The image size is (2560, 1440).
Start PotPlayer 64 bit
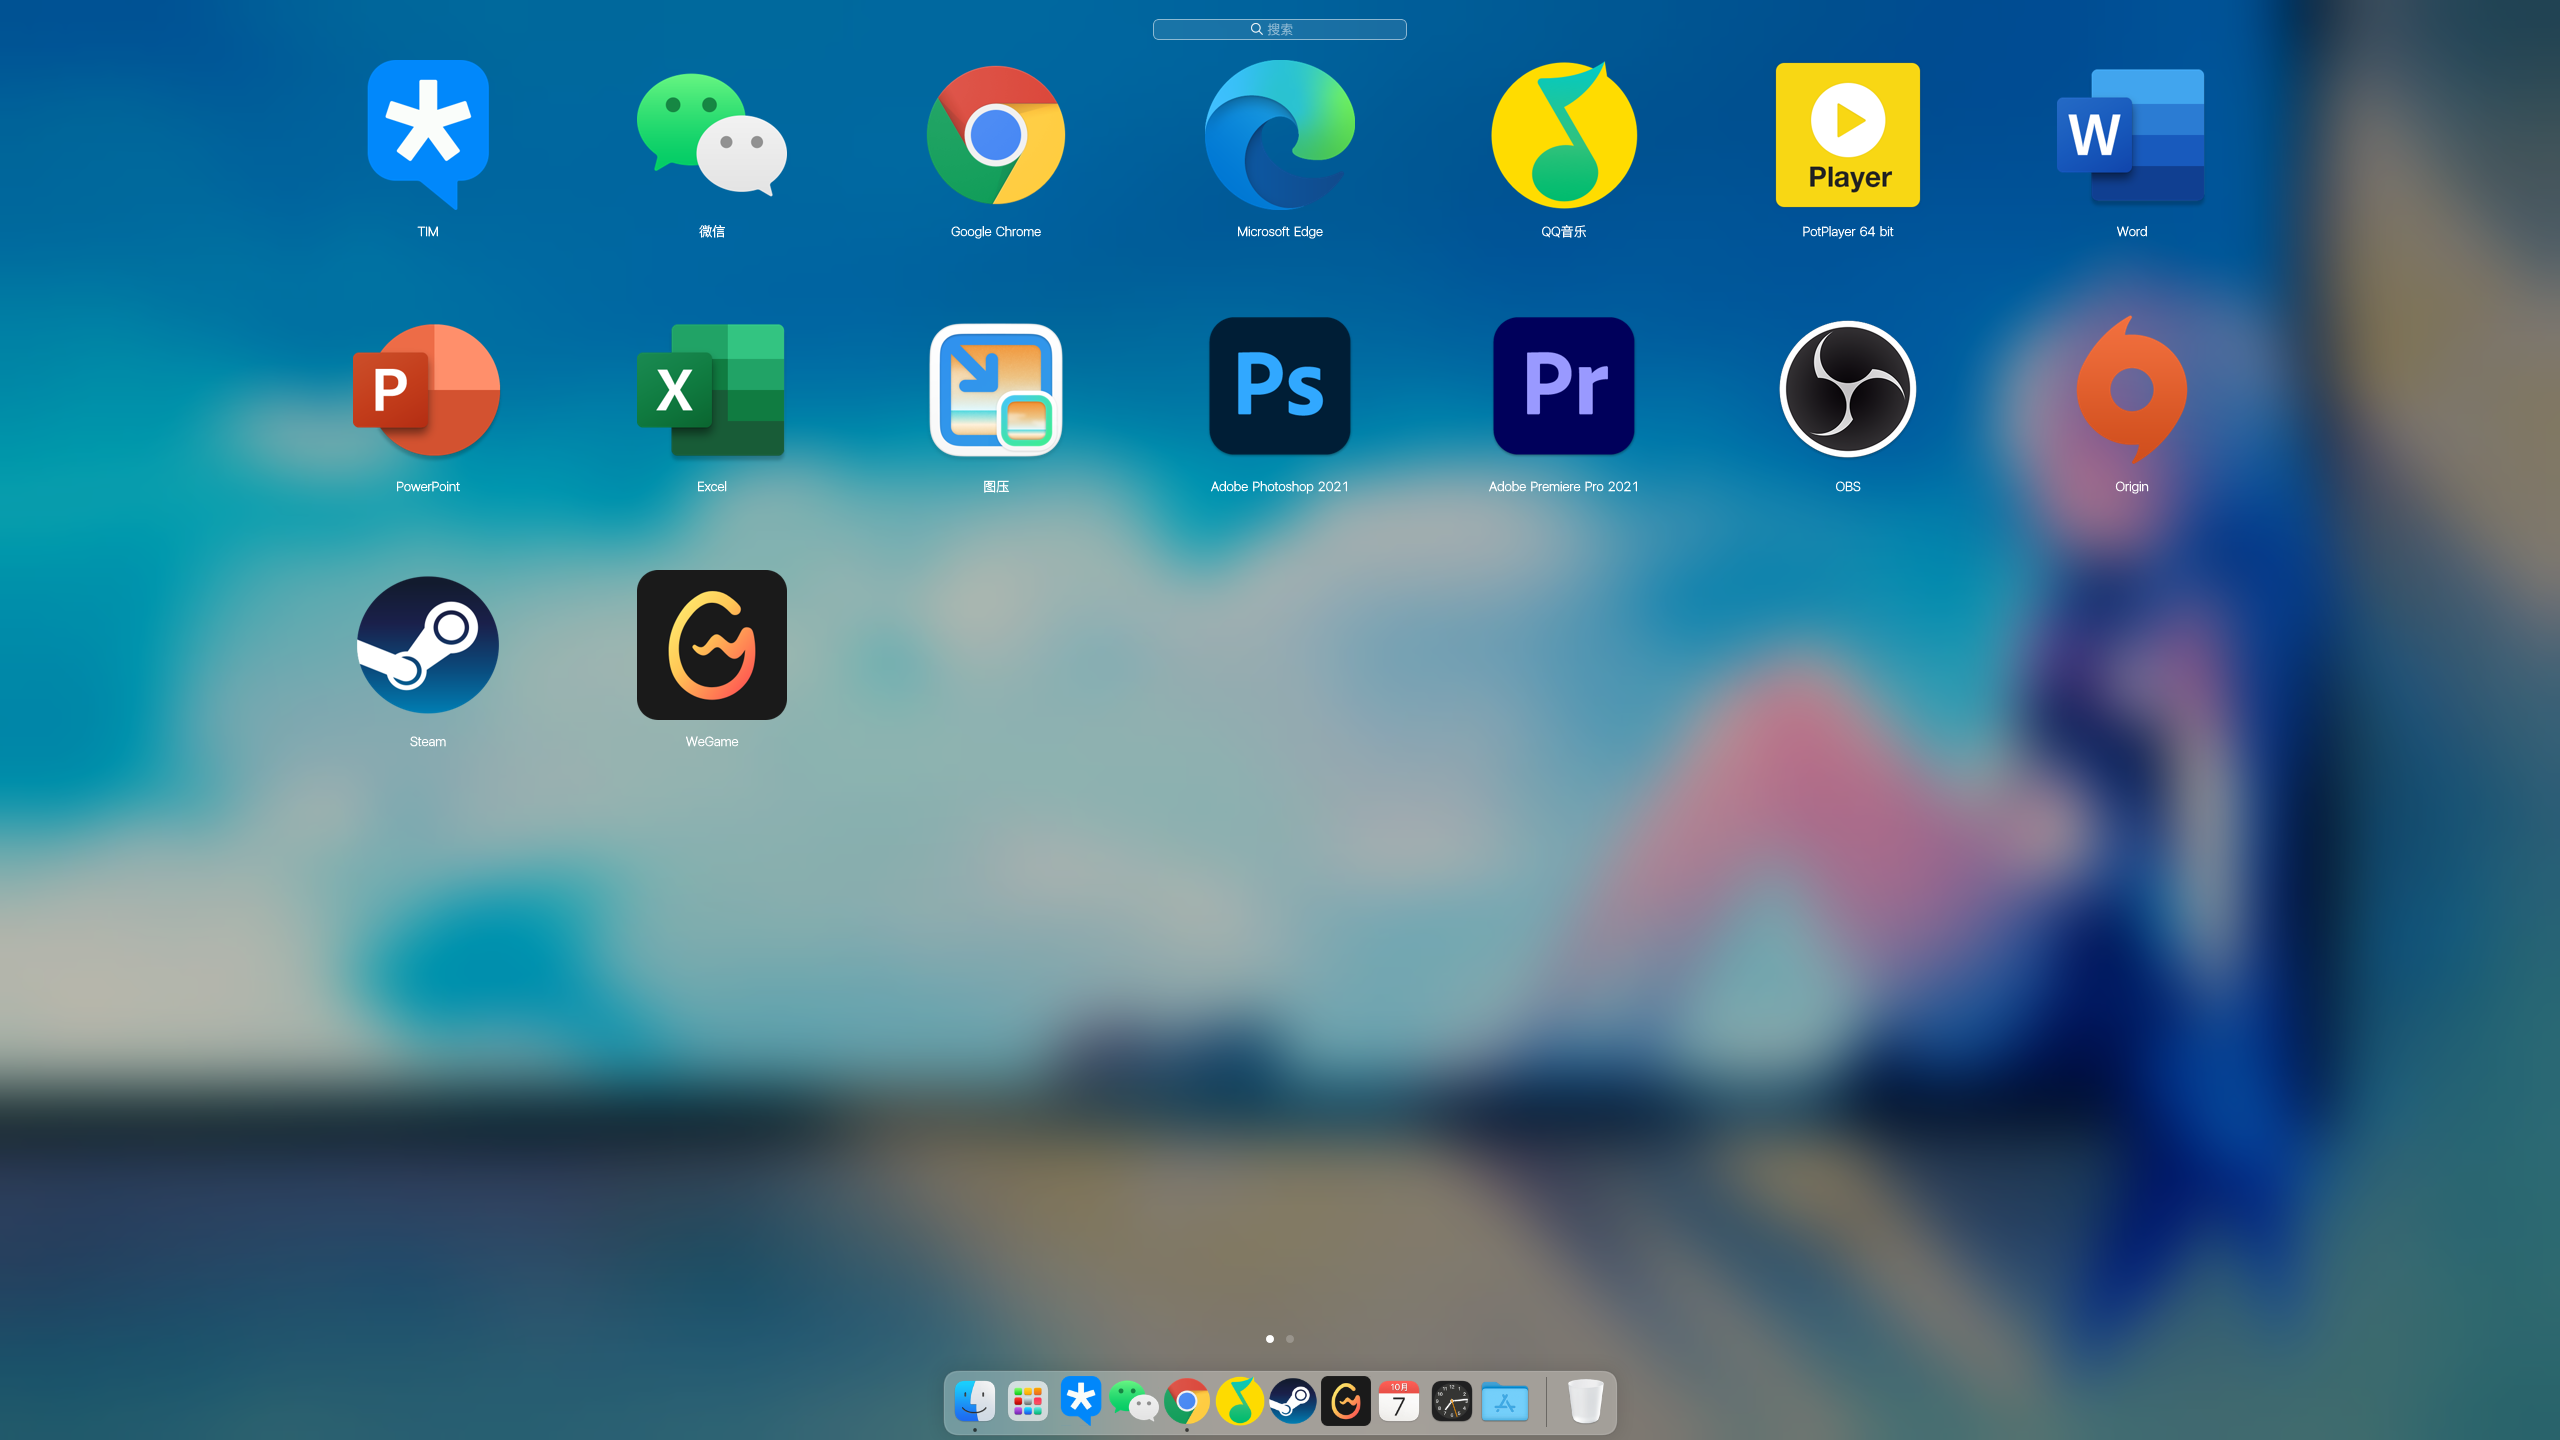[1848, 135]
